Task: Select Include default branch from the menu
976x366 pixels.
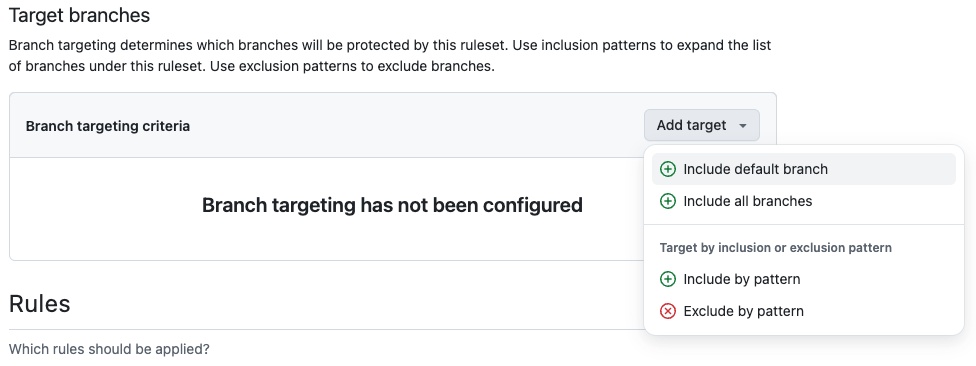Action: point(804,169)
